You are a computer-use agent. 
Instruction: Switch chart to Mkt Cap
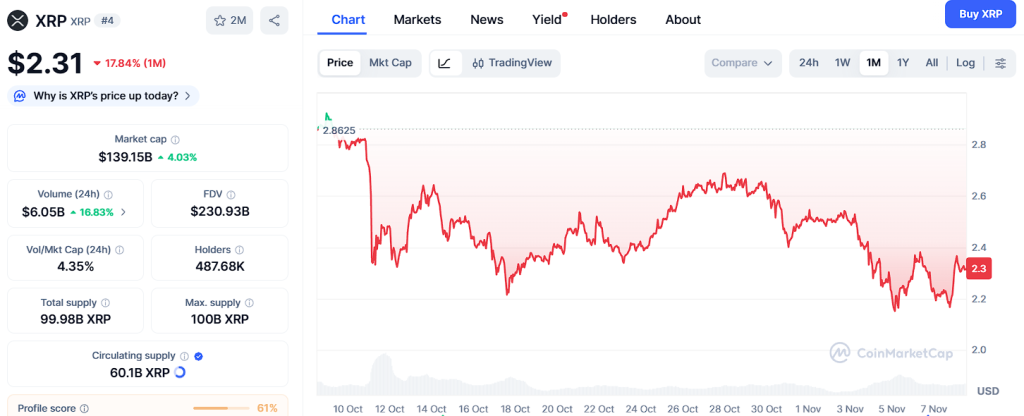click(390, 63)
